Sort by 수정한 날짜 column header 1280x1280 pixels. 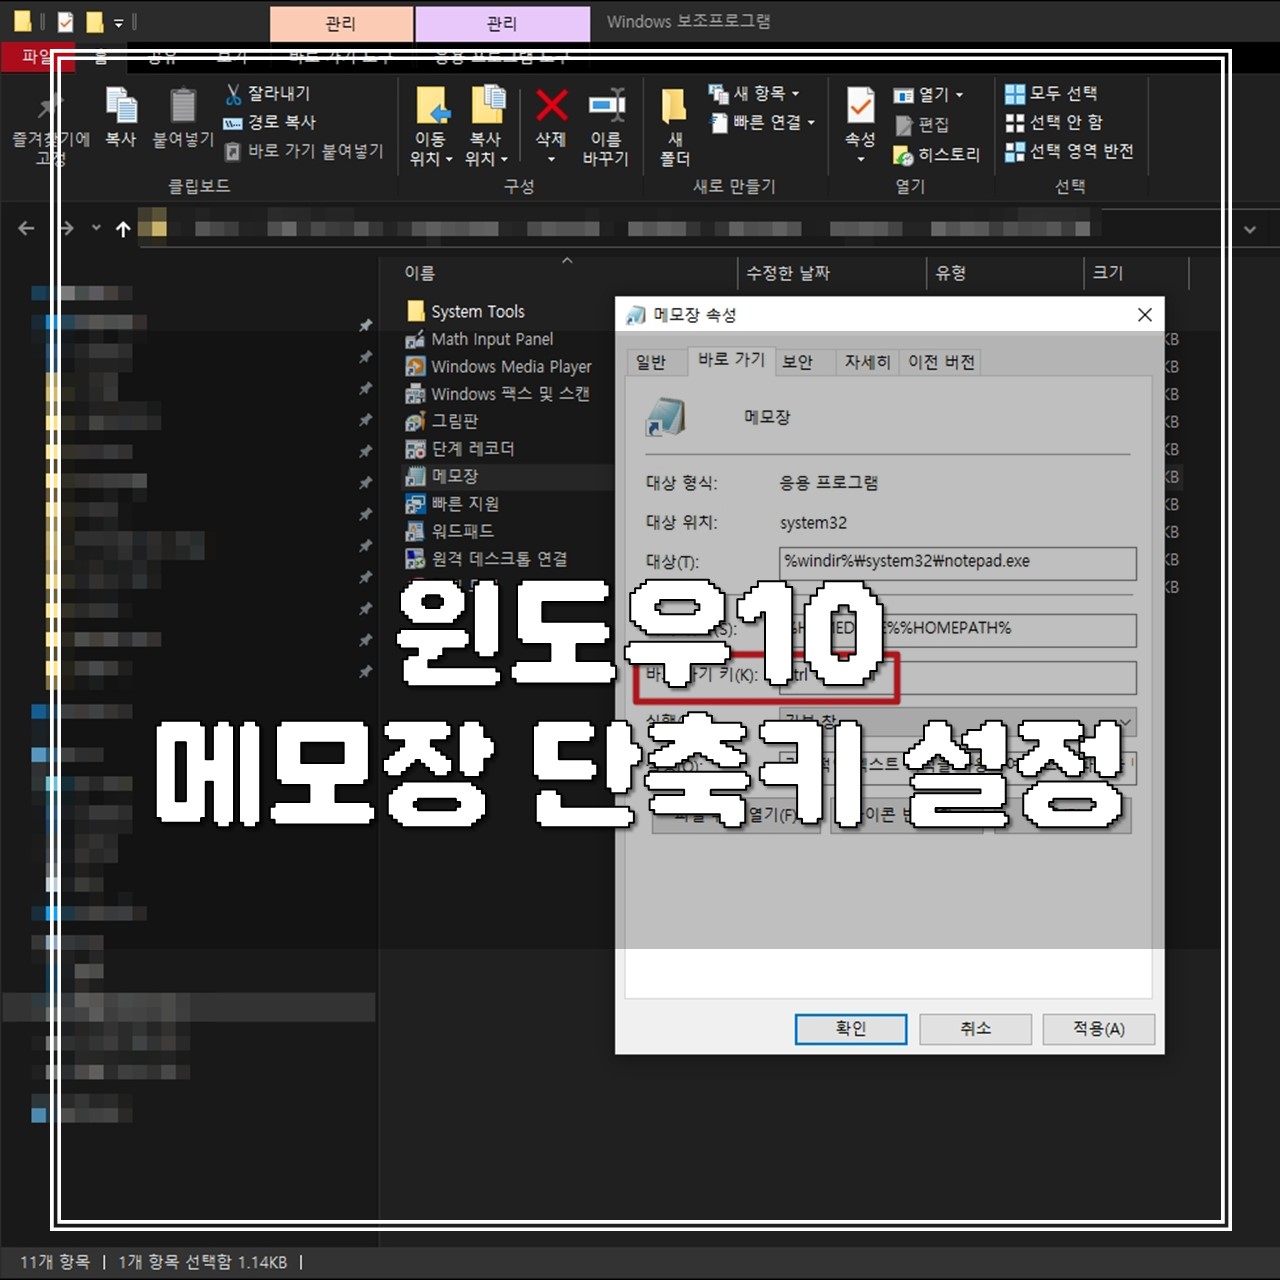coord(788,273)
